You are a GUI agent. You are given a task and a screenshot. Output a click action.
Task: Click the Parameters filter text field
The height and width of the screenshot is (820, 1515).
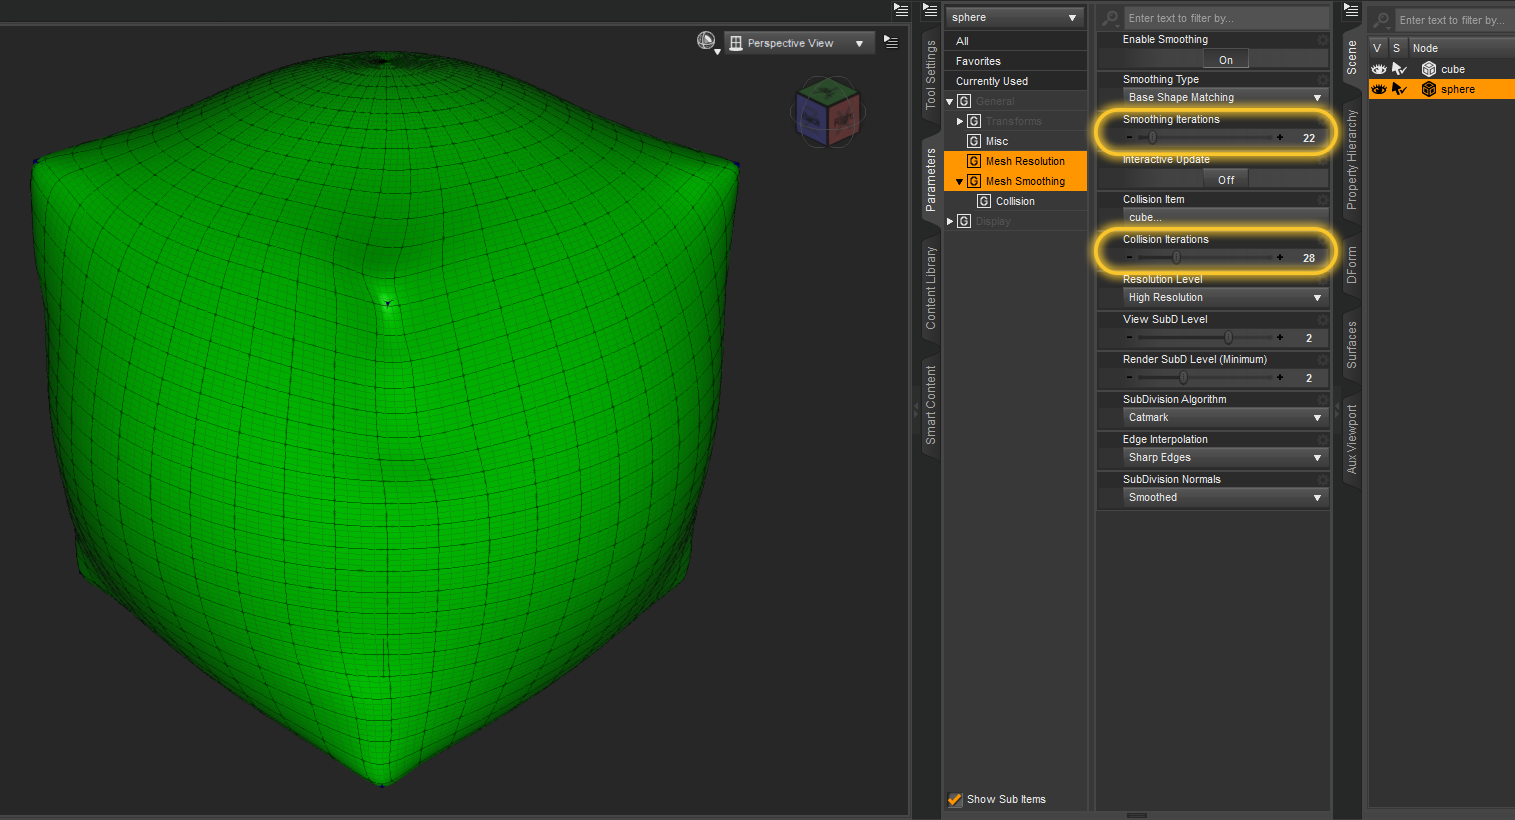(x=1226, y=18)
